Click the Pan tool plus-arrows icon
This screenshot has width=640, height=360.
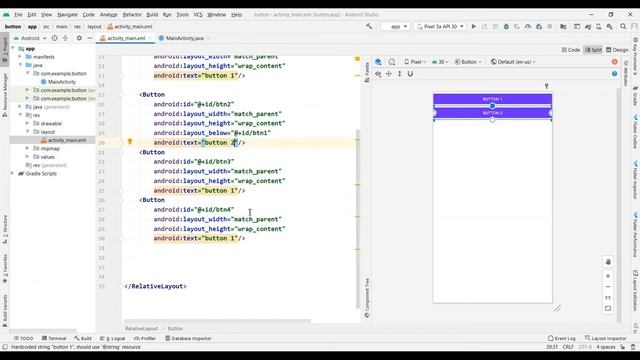point(389,74)
